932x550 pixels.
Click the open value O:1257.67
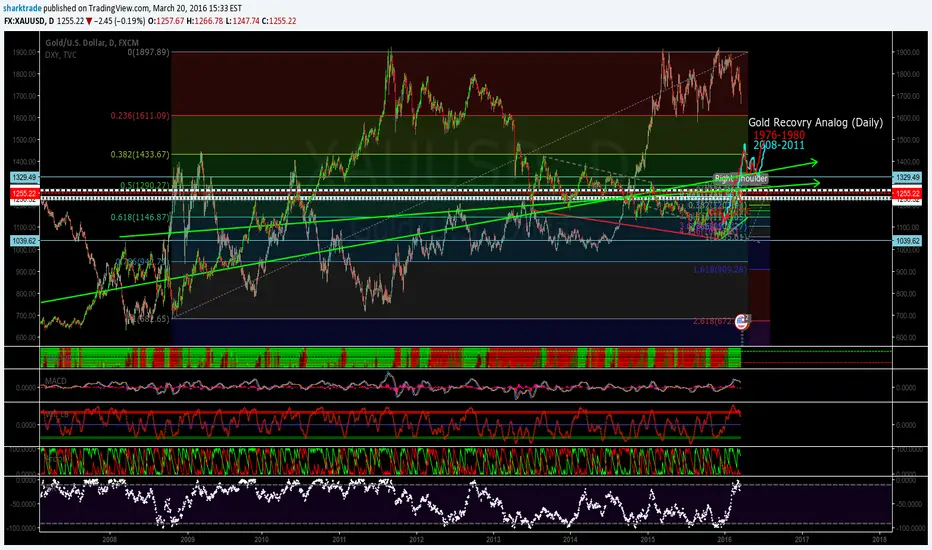[x=166, y=21]
